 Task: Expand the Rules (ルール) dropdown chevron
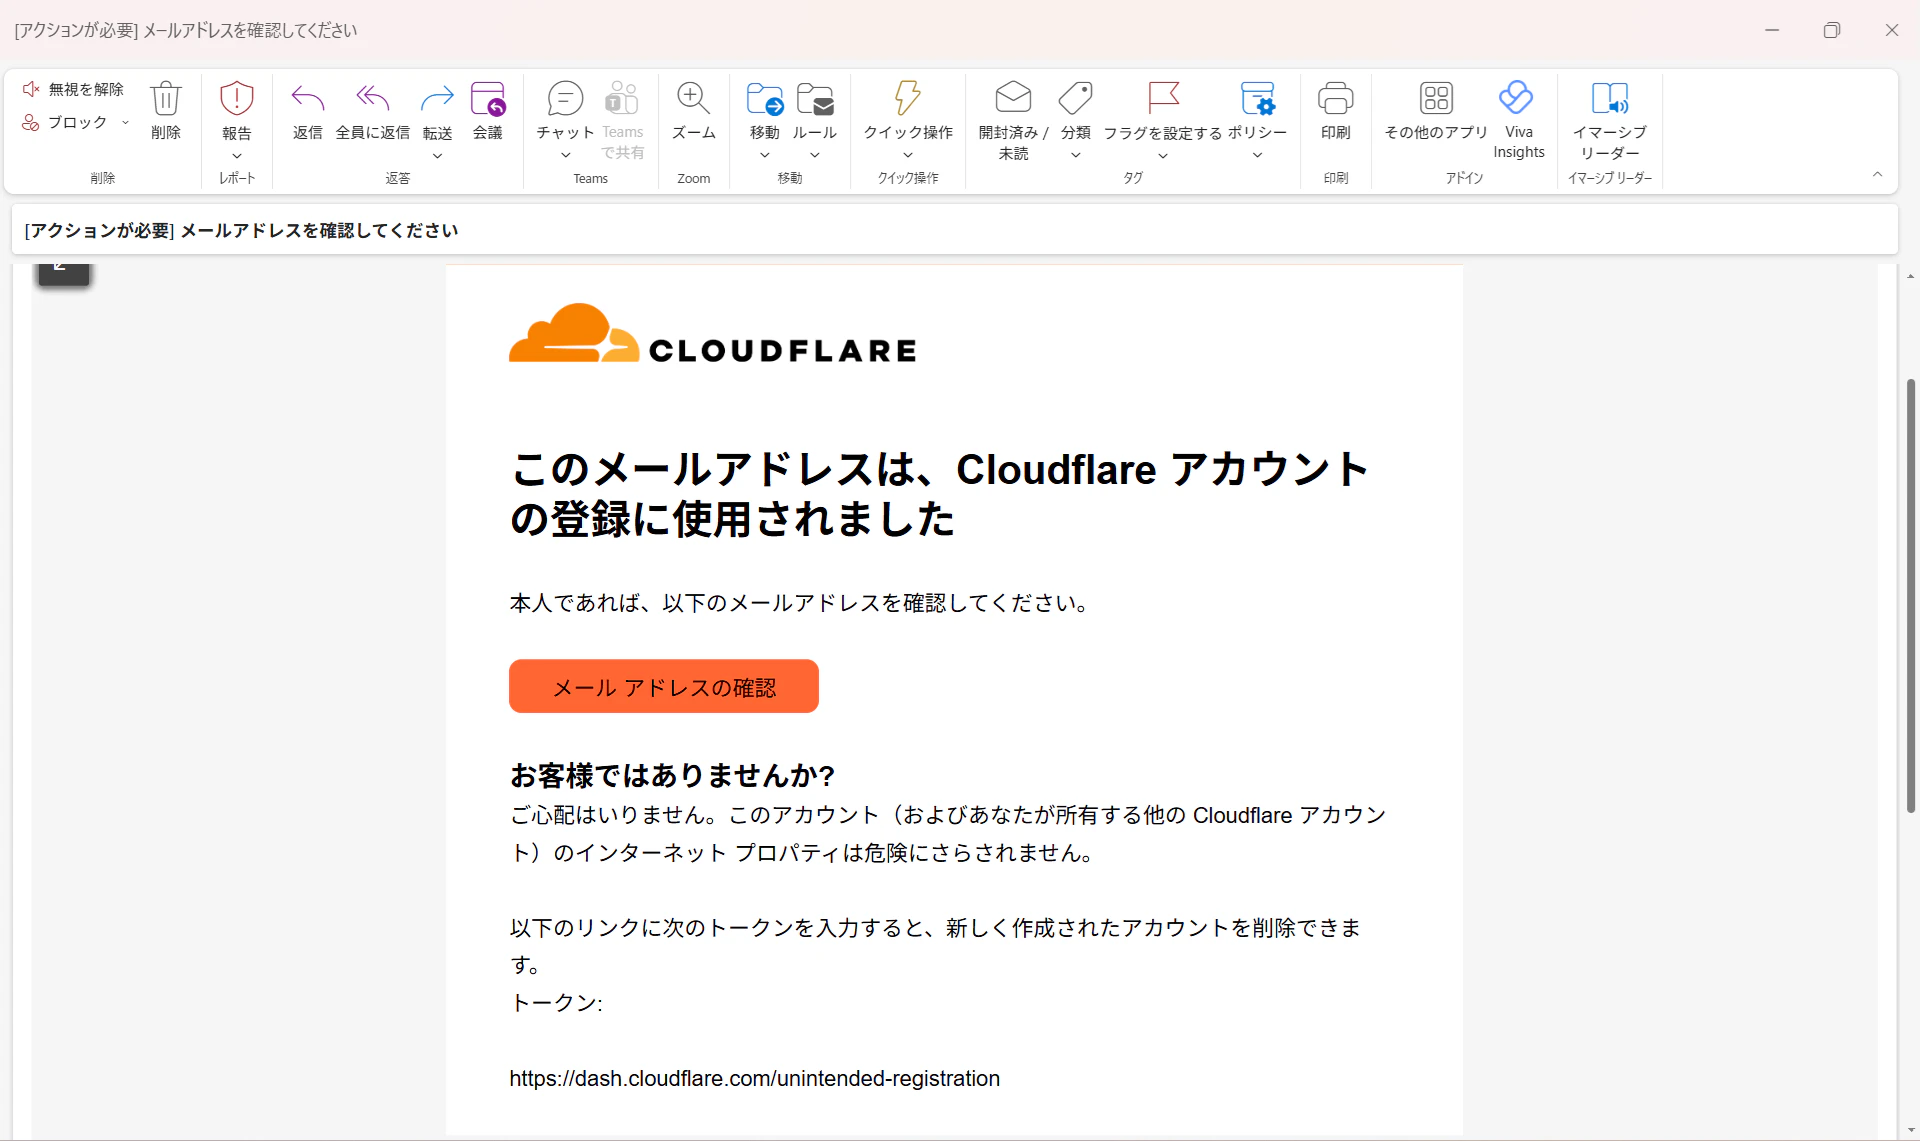815,155
